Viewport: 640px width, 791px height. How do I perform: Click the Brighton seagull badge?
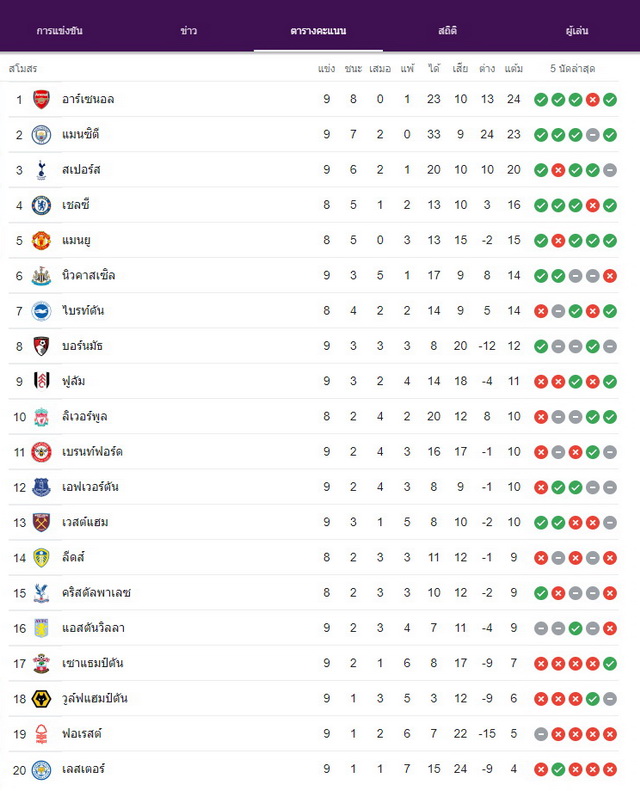(41, 311)
